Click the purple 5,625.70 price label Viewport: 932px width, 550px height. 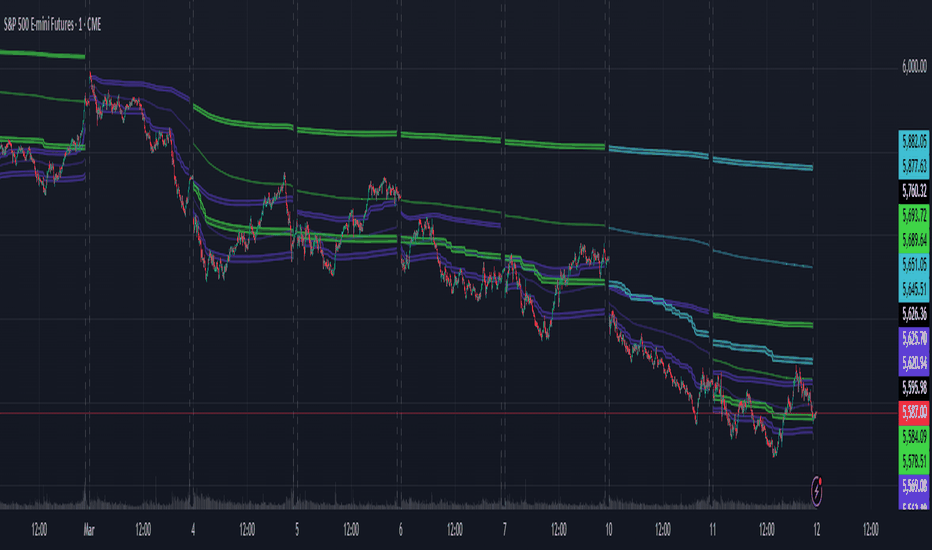pos(914,338)
